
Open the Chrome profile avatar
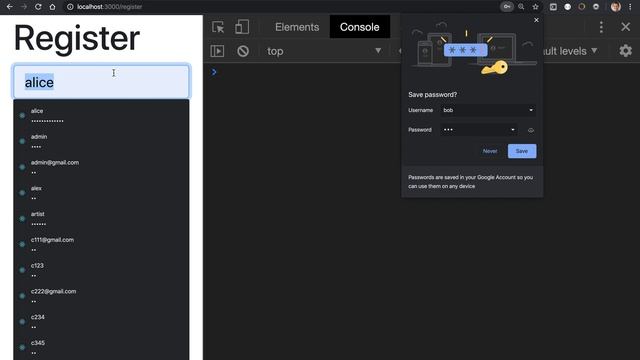(616, 7)
